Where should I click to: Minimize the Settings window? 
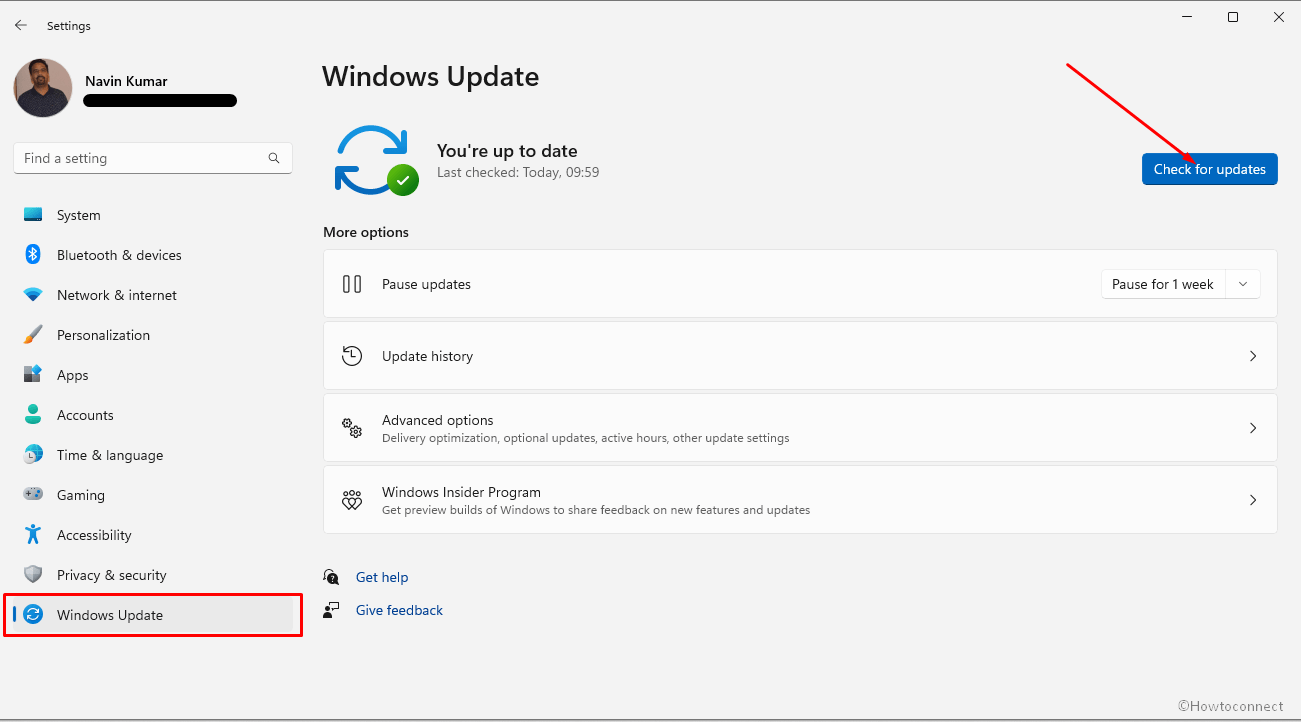(1187, 17)
